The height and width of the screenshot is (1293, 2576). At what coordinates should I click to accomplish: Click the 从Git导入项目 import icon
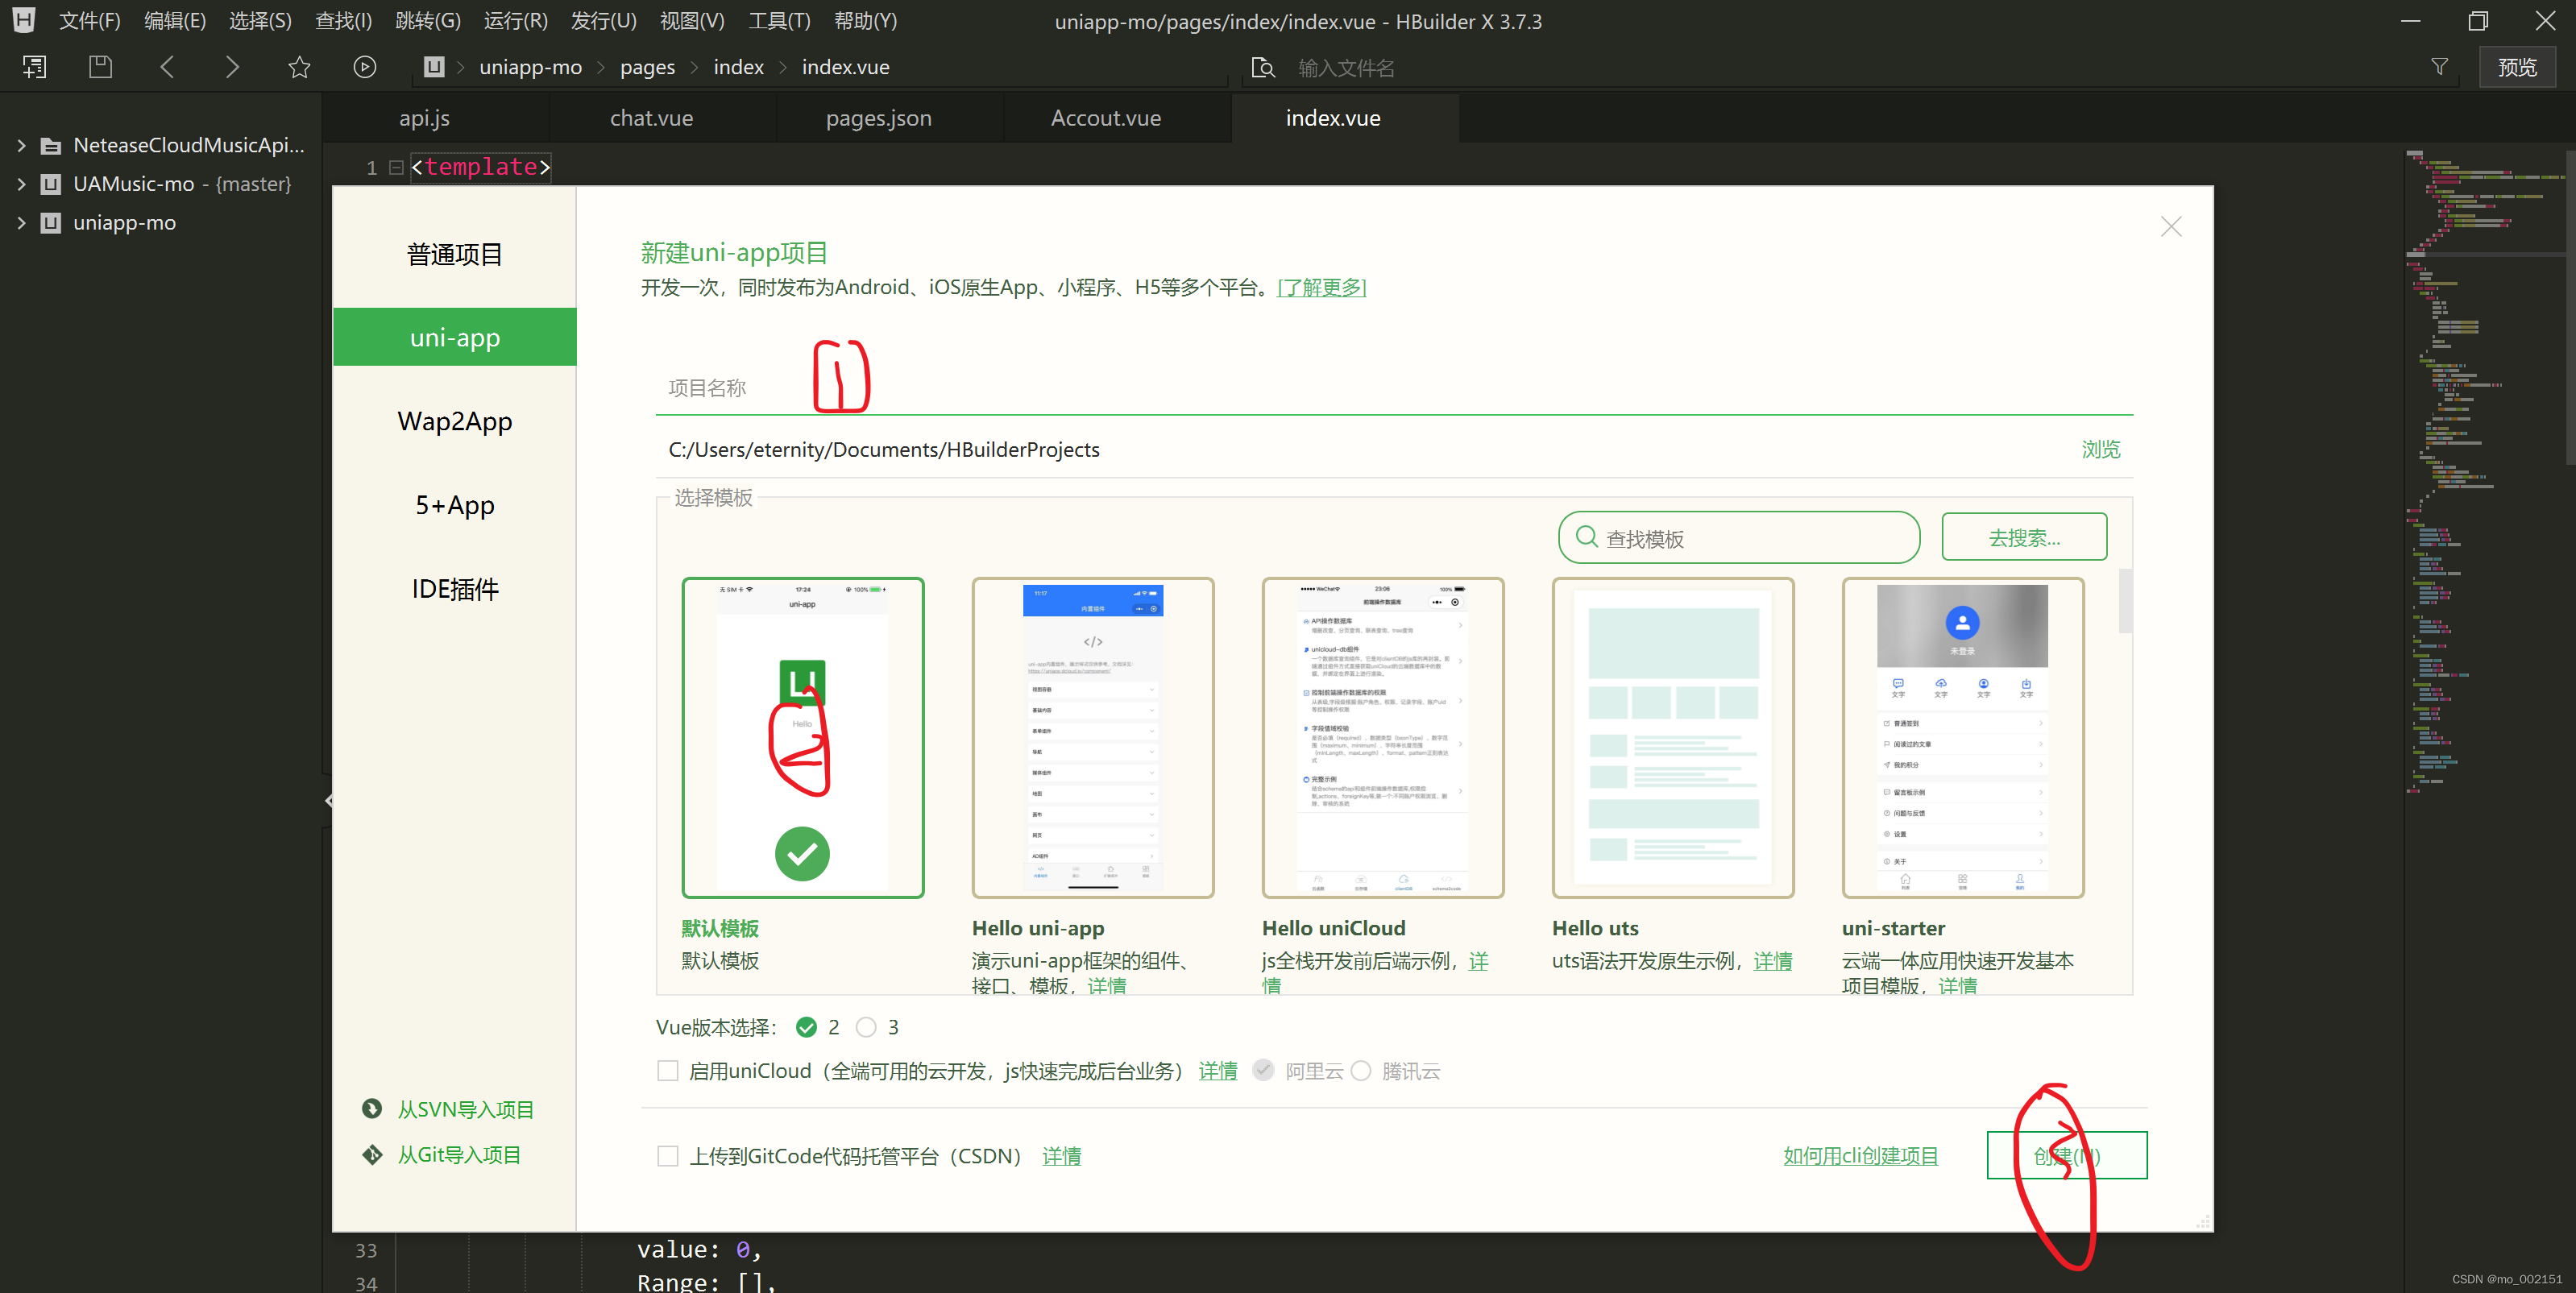[372, 1154]
